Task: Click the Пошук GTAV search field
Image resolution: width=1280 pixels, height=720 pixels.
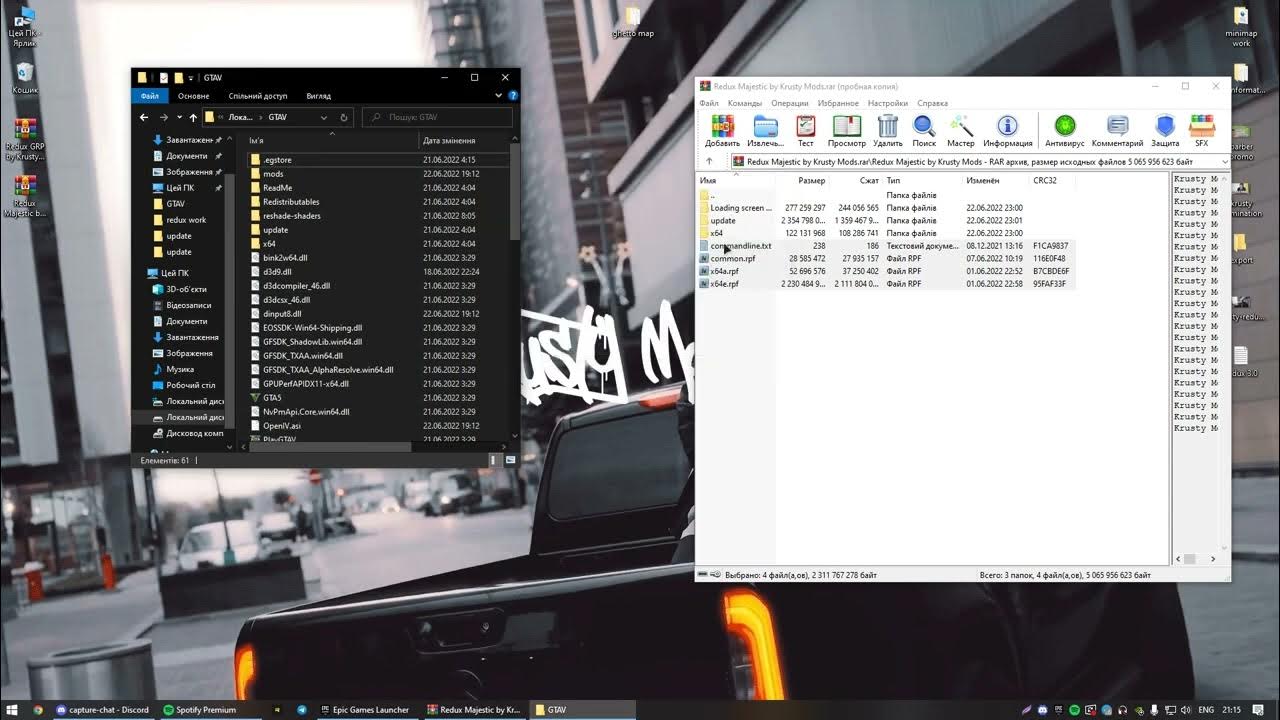Action: coord(439,117)
